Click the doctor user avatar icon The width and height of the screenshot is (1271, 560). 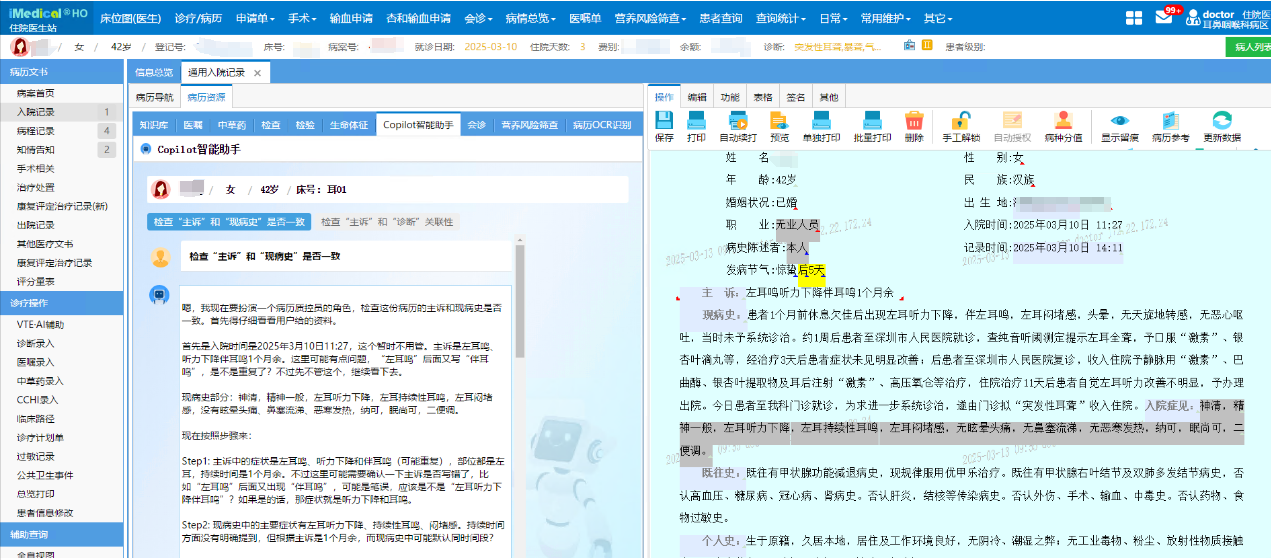tap(1193, 17)
